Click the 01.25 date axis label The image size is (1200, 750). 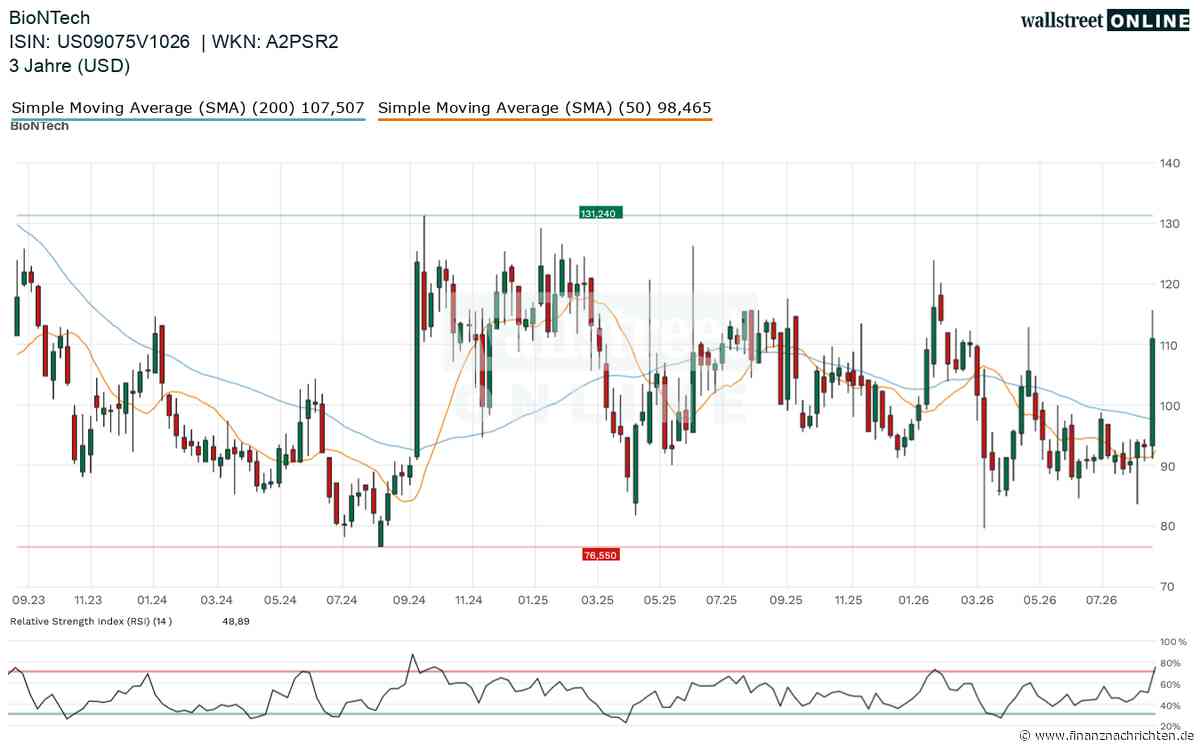tap(533, 600)
